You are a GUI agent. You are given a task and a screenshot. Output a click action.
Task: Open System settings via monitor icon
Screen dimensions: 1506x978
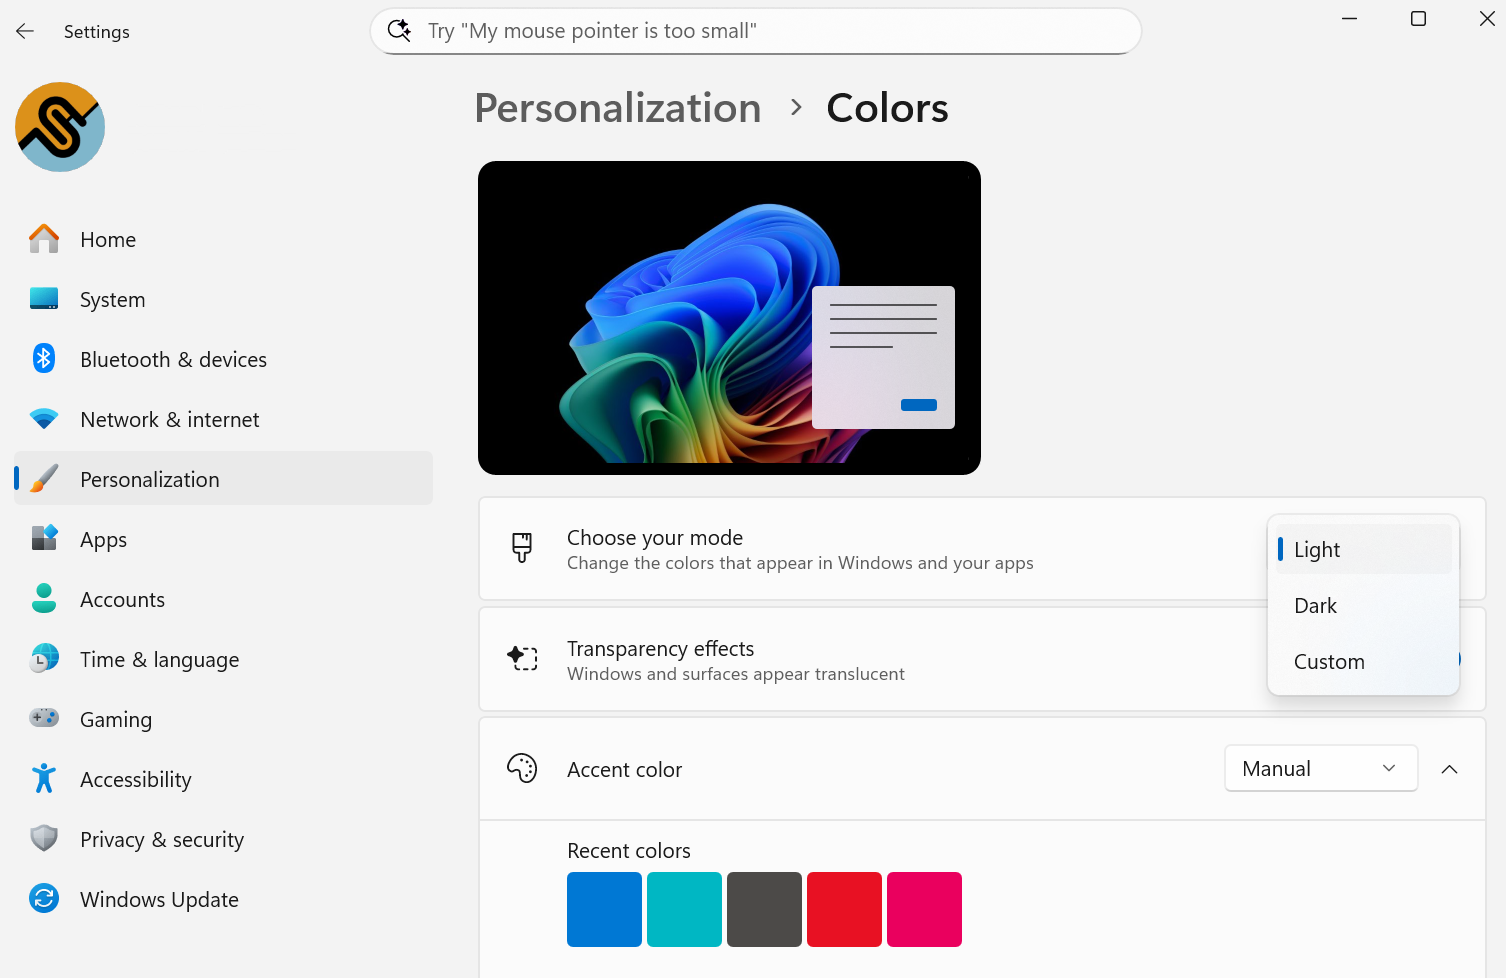44,299
